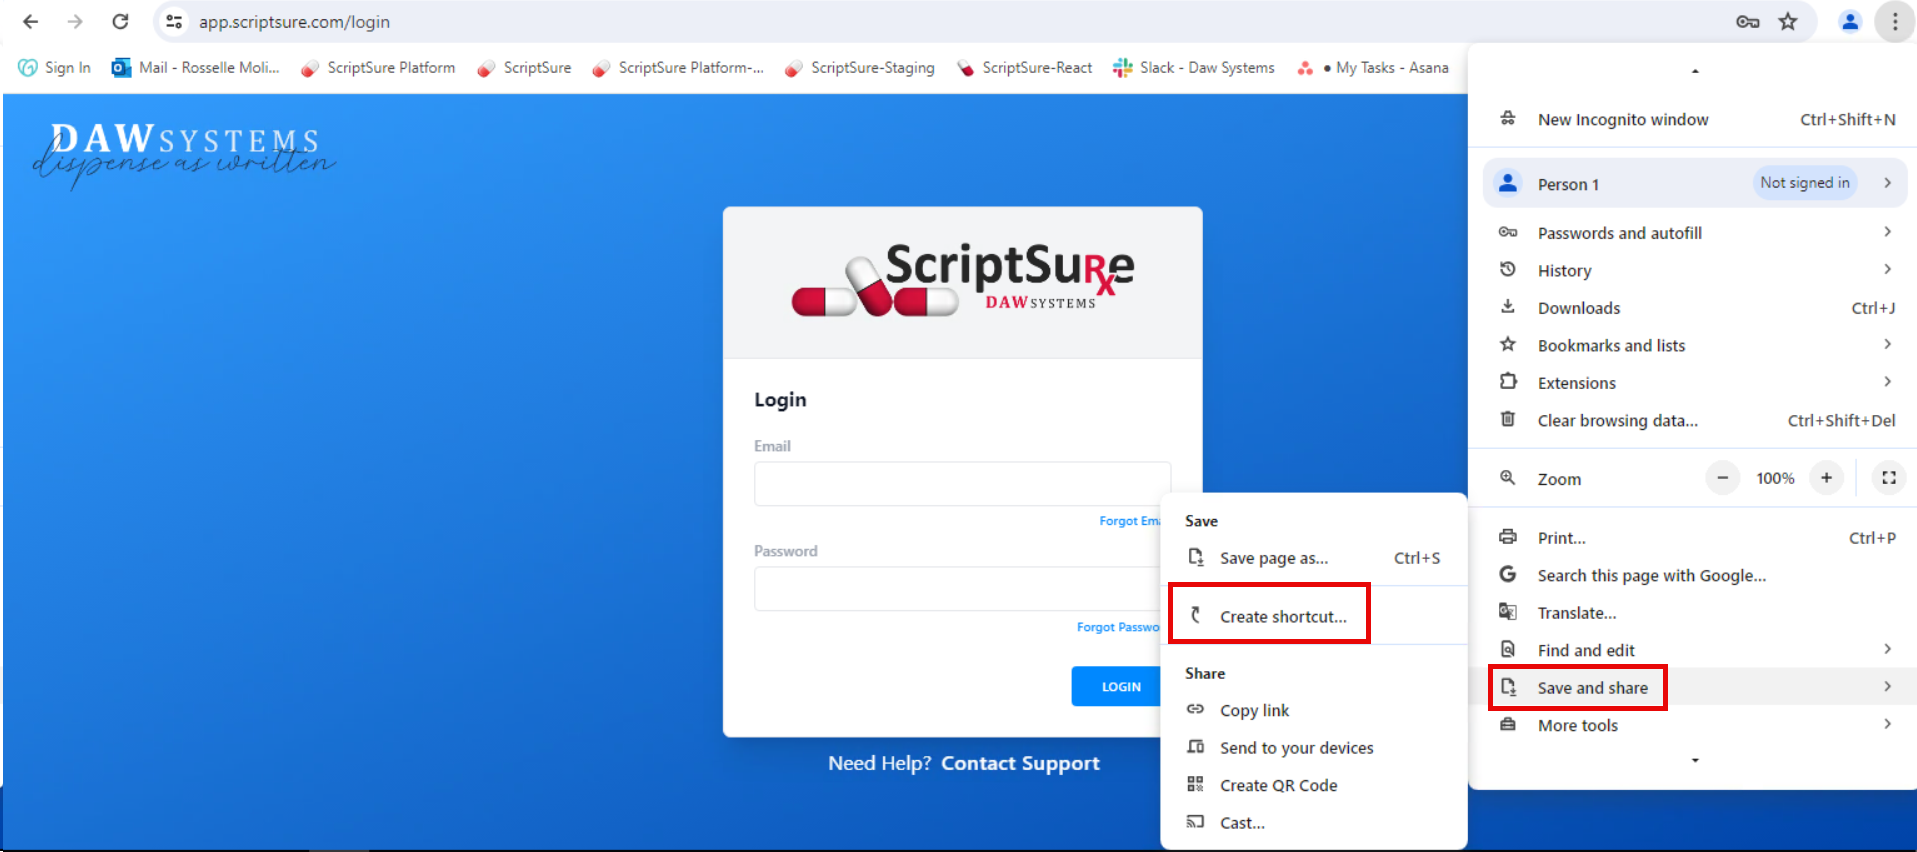
Task: Click the trash icon beside Clear browsing data
Action: pos(1507,419)
